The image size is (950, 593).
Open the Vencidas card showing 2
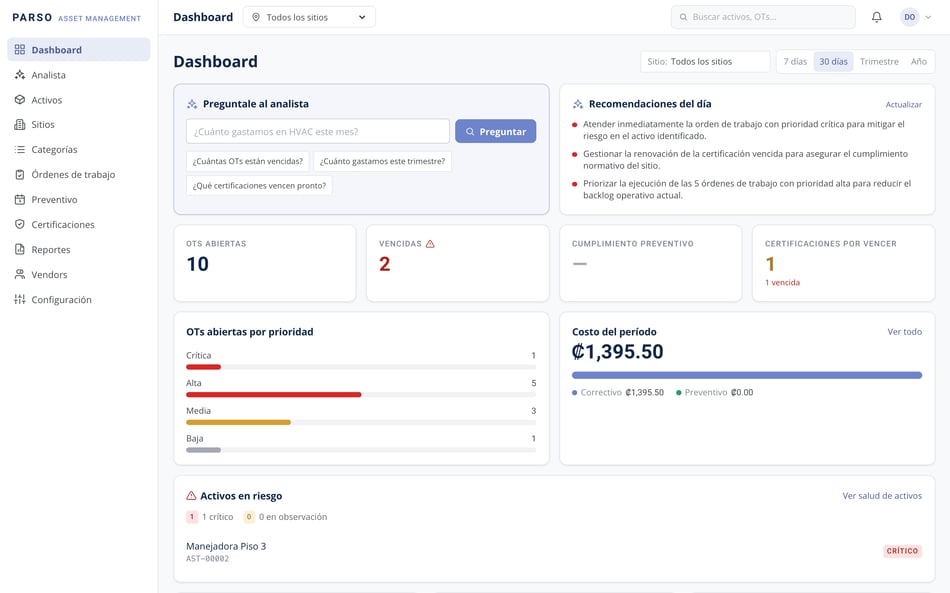(457, 263)
